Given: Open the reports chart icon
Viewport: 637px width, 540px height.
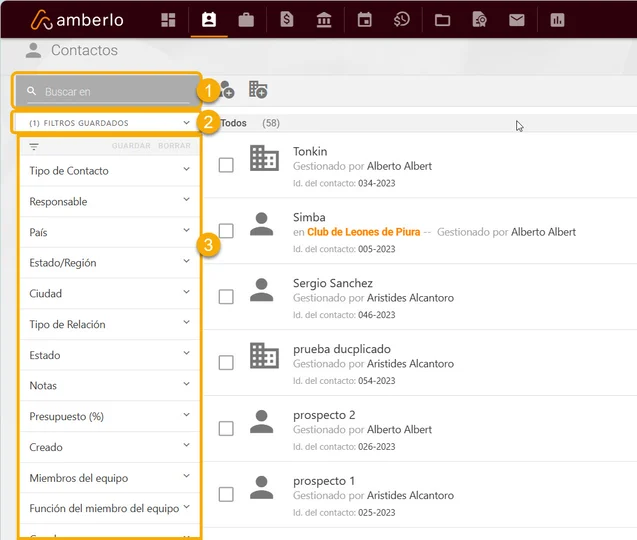Looking at the screenshot, I should coord(557,20).
